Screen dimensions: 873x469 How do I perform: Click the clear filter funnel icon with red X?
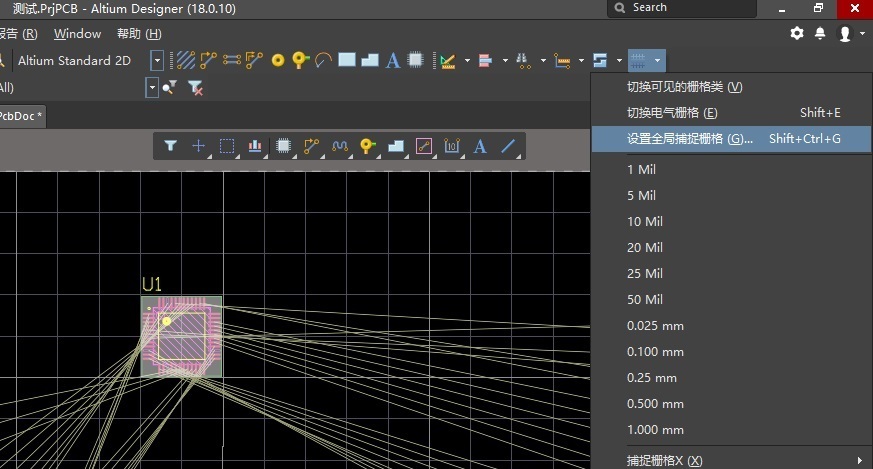196,88
